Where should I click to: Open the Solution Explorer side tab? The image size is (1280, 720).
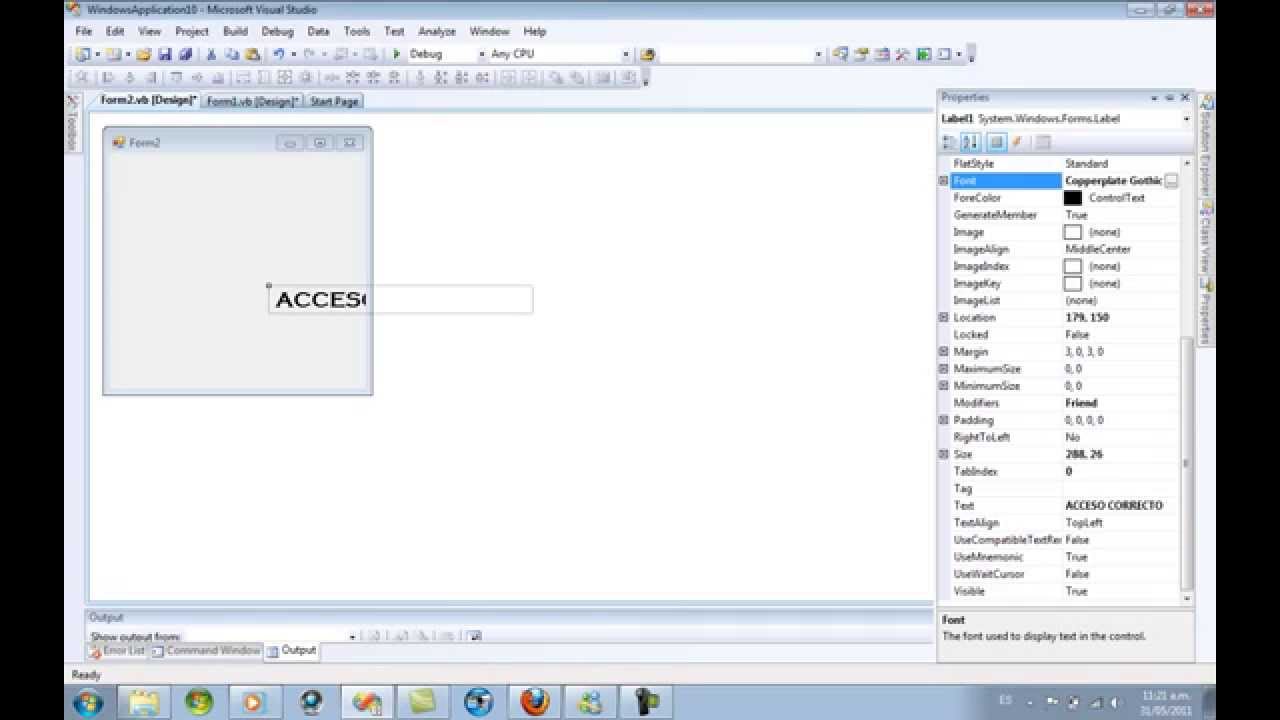coord(1206,146)
